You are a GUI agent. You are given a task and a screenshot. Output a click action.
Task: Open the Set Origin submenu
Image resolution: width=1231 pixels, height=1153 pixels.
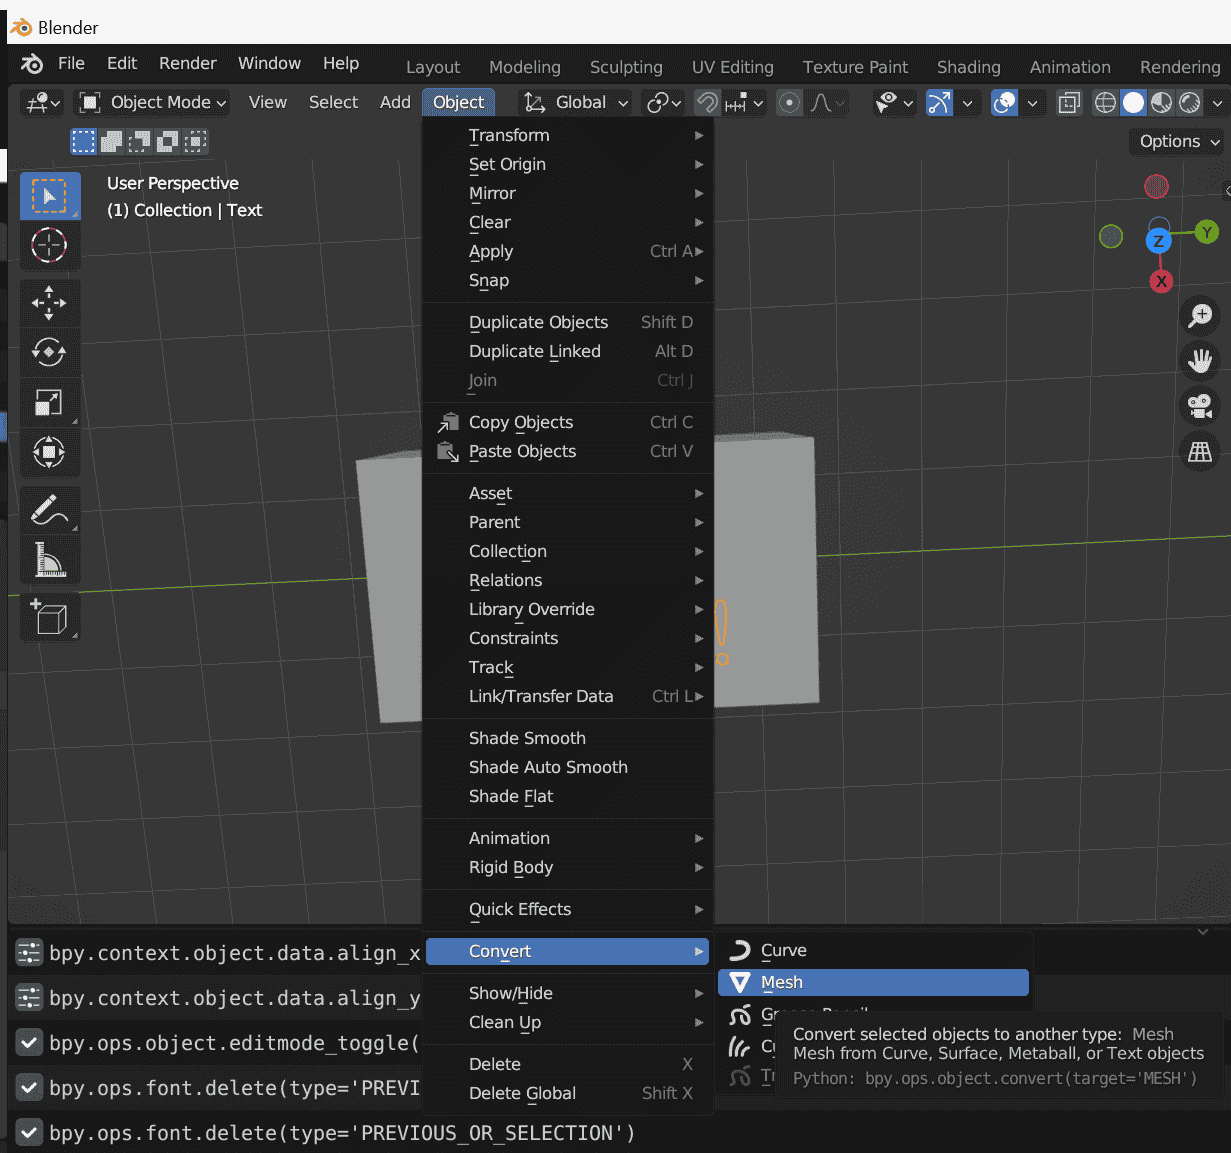pyautogui.click(x=568, y=164)
